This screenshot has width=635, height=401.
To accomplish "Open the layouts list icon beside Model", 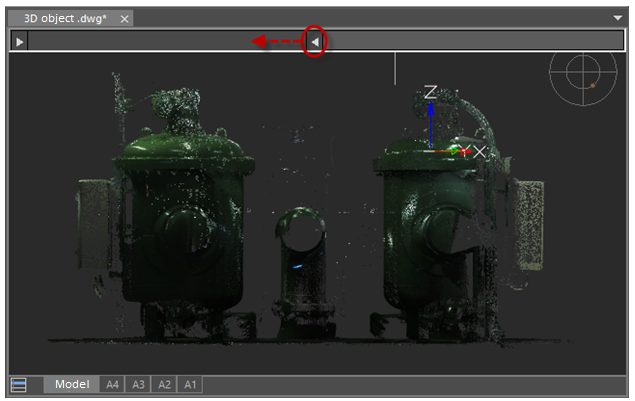I will (19, 385).
